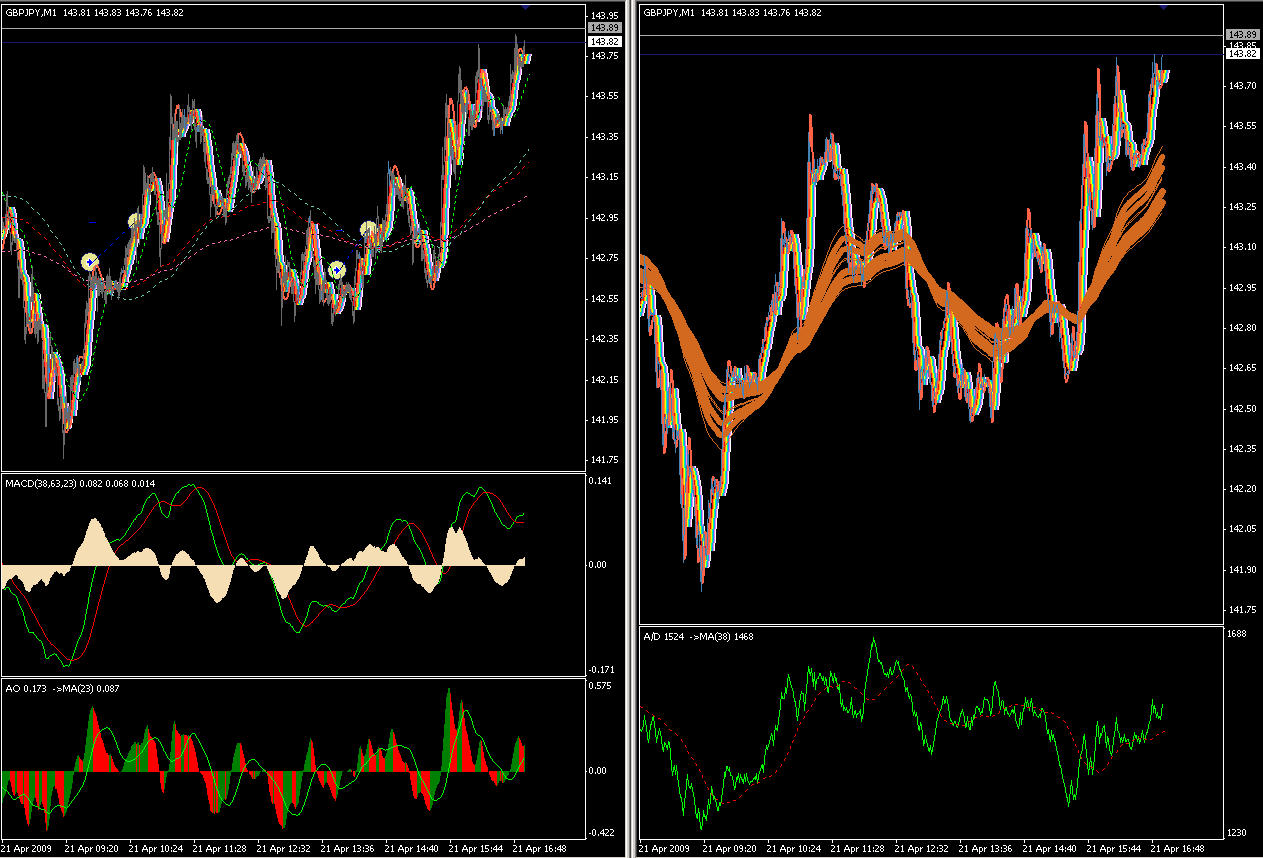The height and width of the screenshot is (858, 1263).
Task: Click the 142.75 price scale label
Action: pyautogui.click(x=603, y=258)
